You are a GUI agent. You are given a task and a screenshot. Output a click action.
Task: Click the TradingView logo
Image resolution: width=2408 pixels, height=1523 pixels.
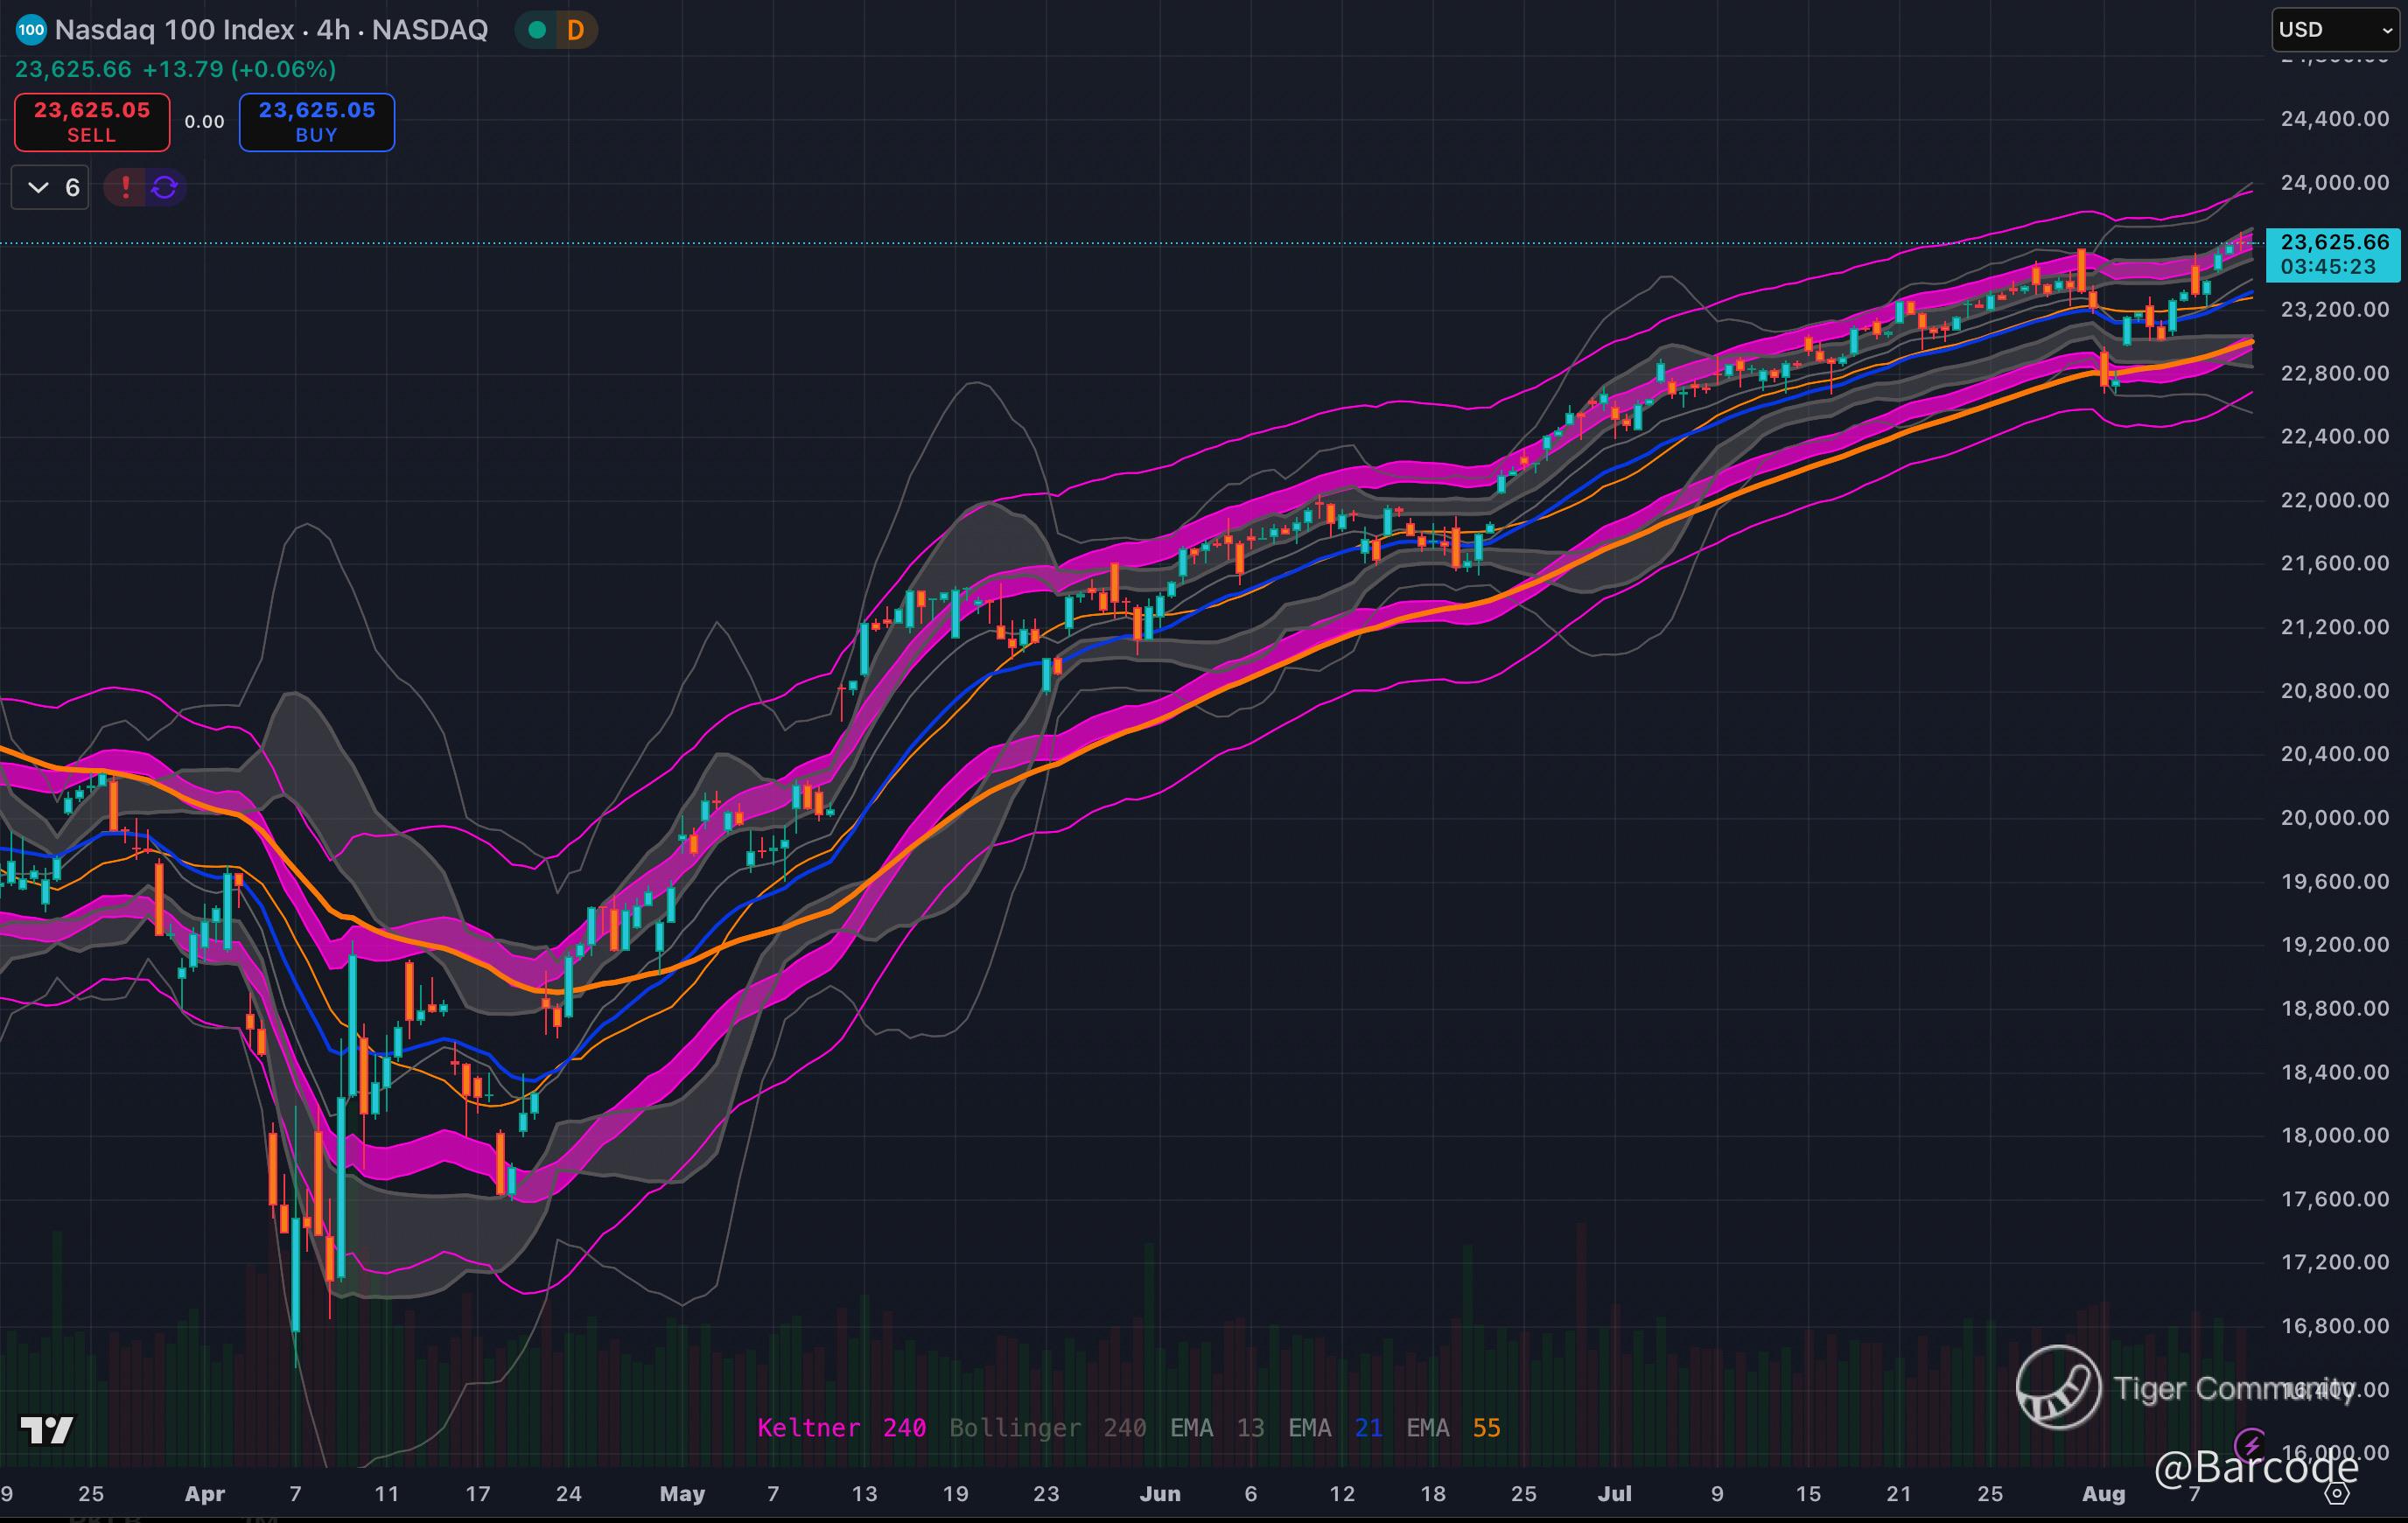[47, 1430]
